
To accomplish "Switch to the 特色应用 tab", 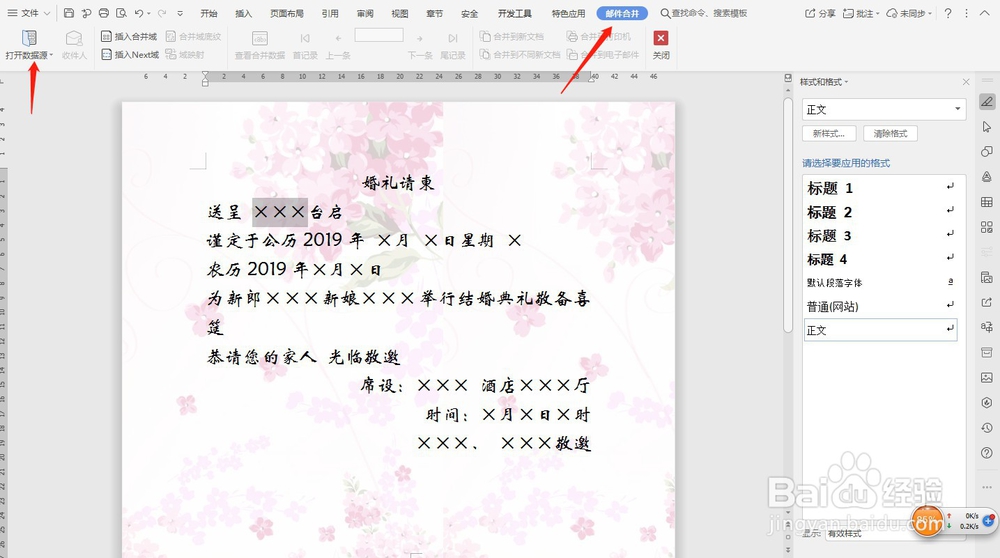I will [x=568, y=13].
